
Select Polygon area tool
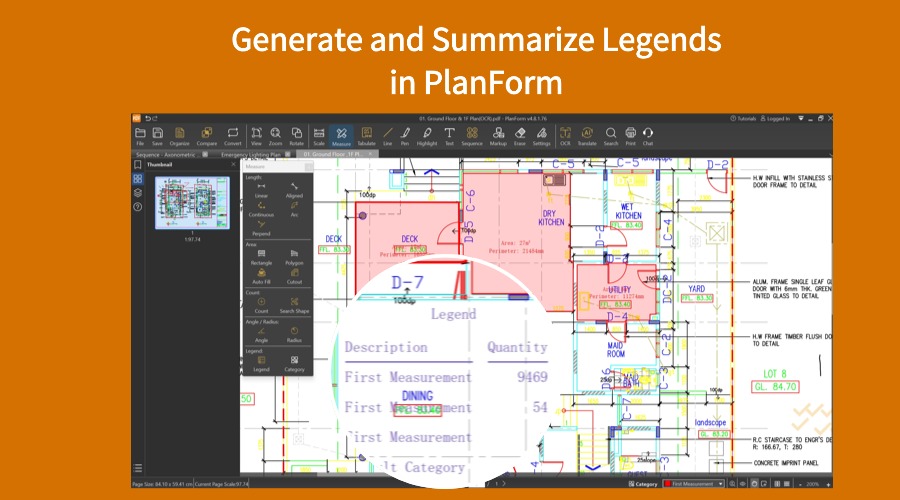(x=294, y=257)
